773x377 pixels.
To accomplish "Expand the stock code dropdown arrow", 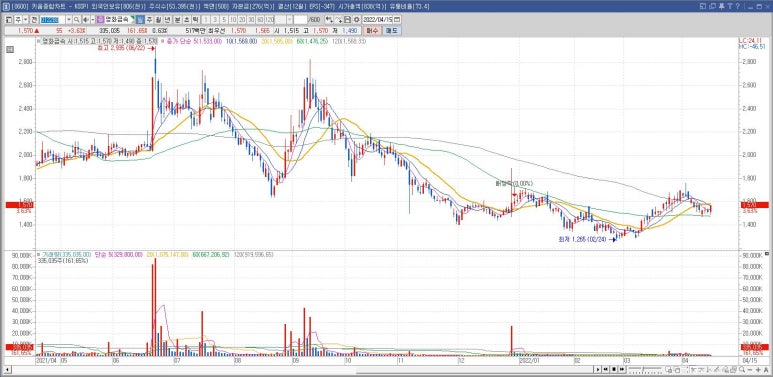I will pyautogui.click(x=69, y=20).
